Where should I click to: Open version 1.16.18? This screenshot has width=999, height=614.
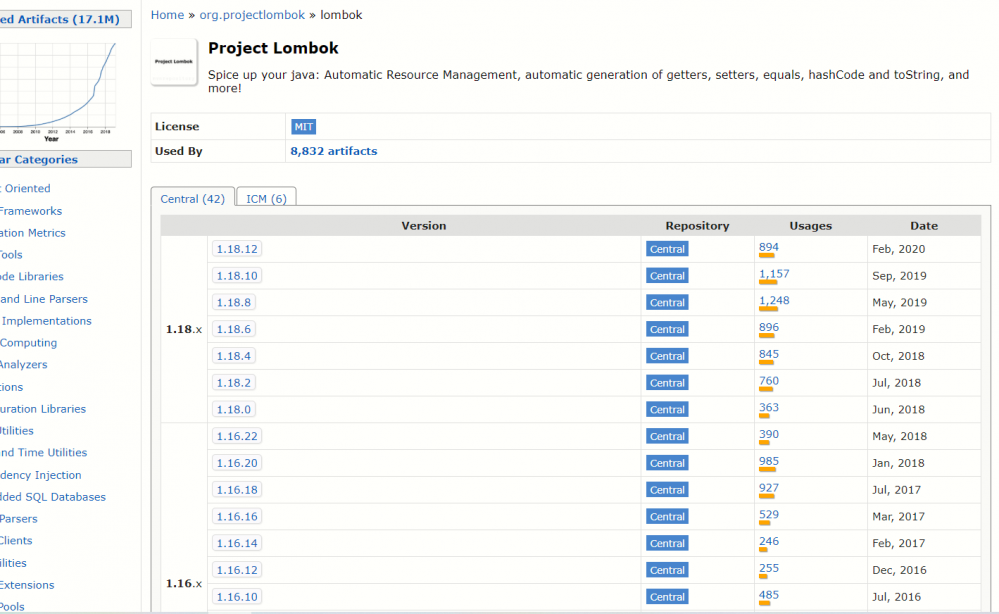click(237, 490)
